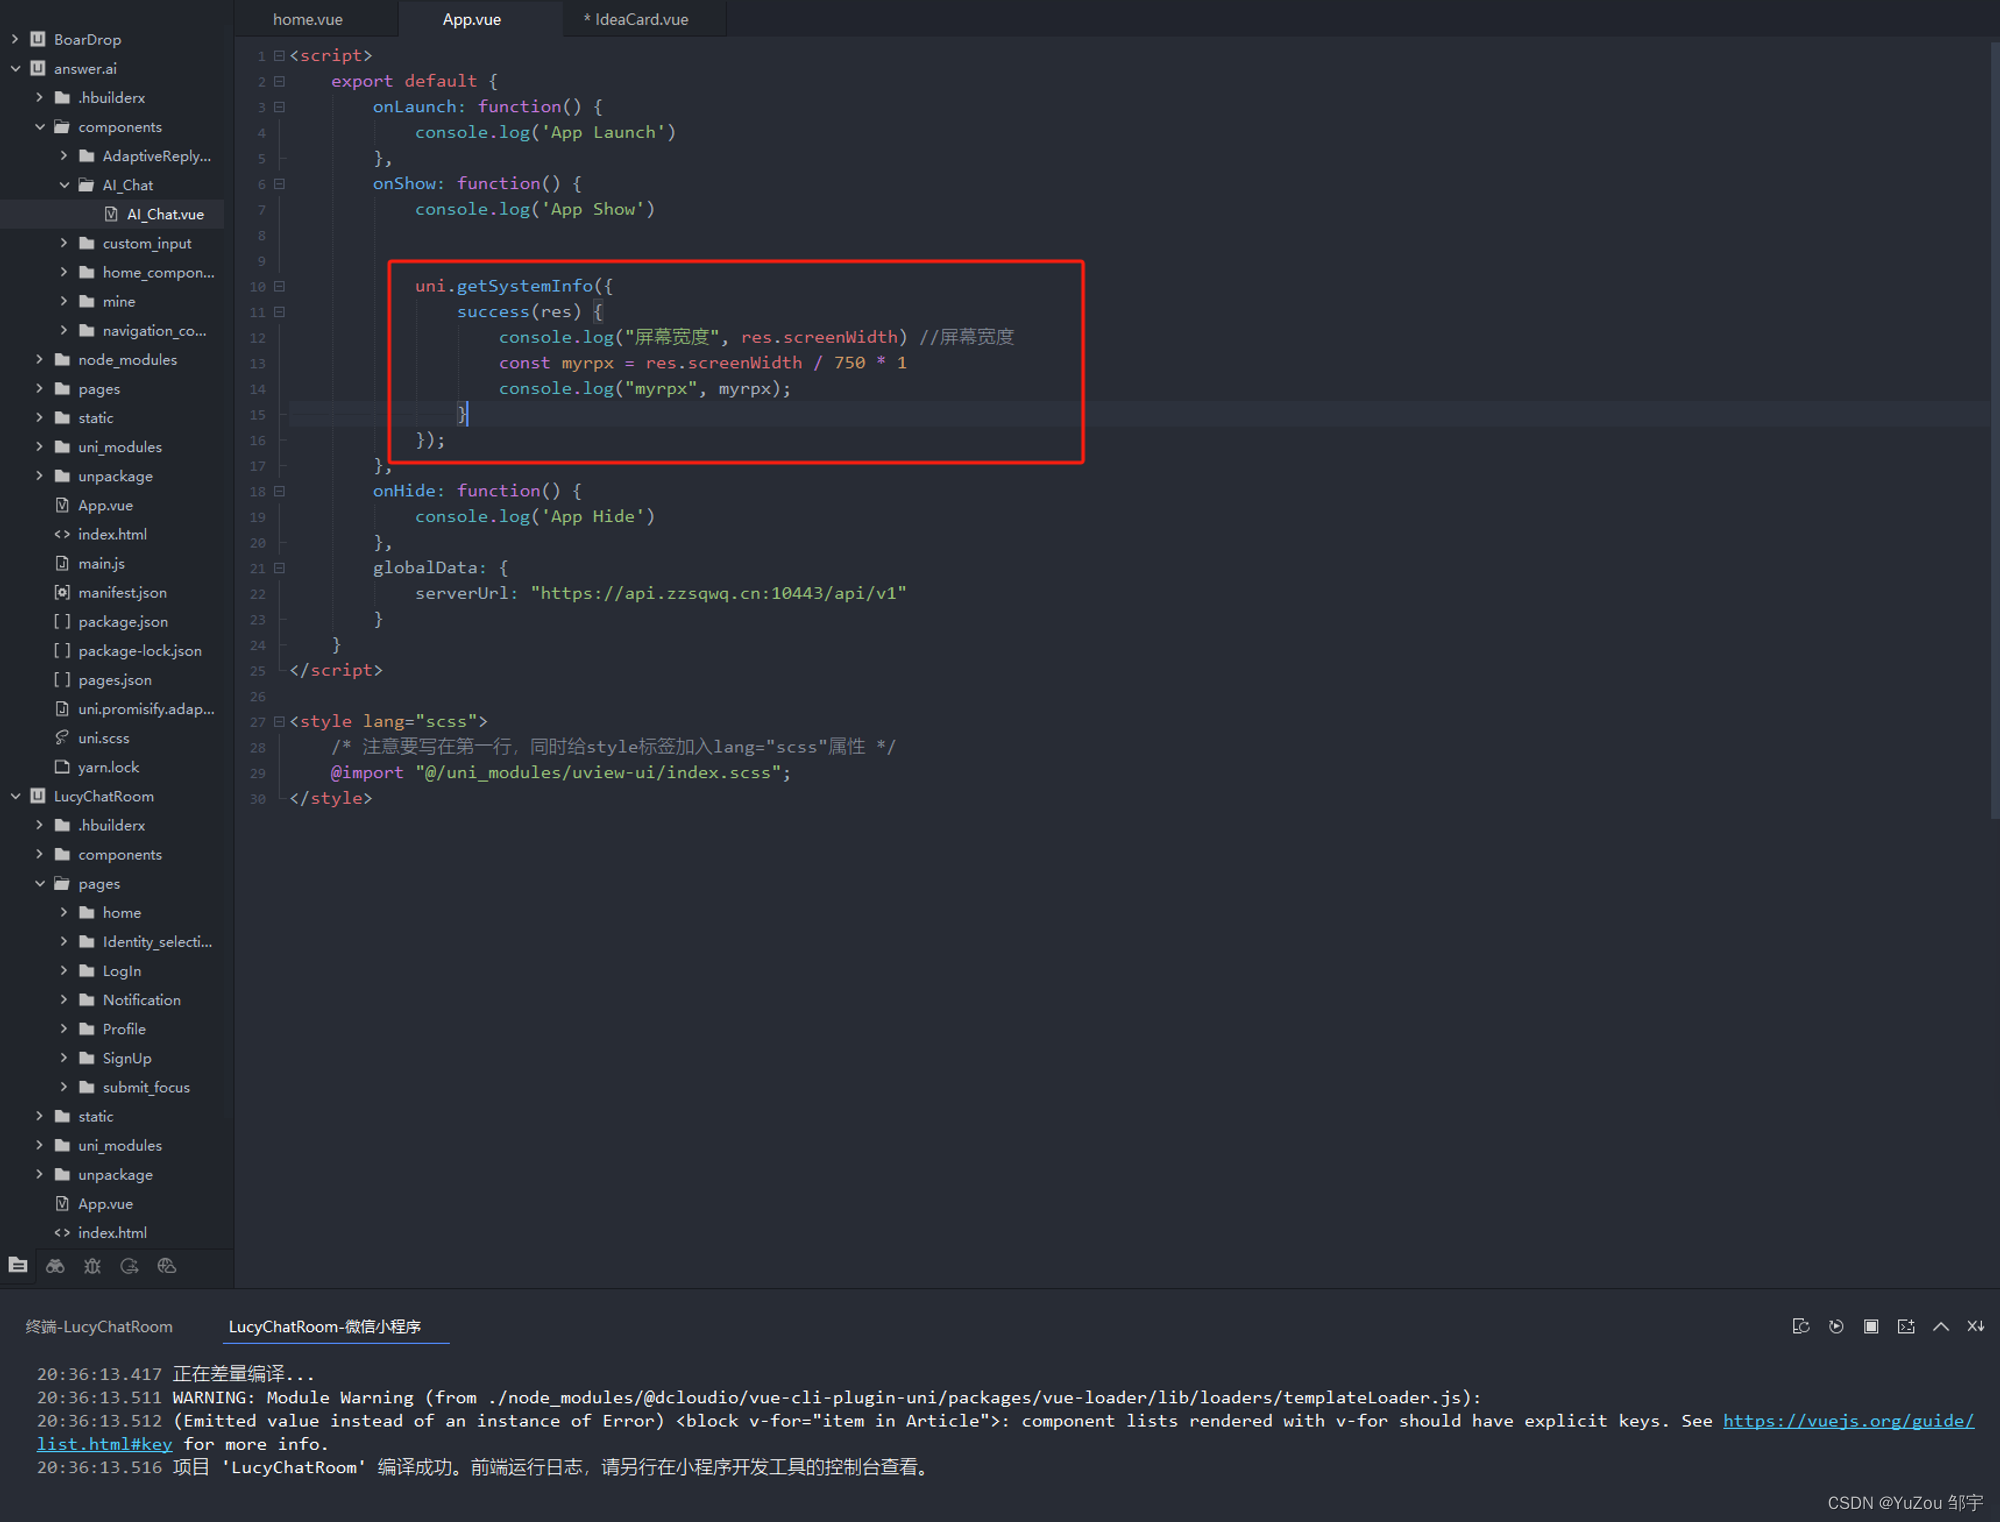Switch to the home.vue tab
Screen dimensions: 2000x1522
point(308,19)
